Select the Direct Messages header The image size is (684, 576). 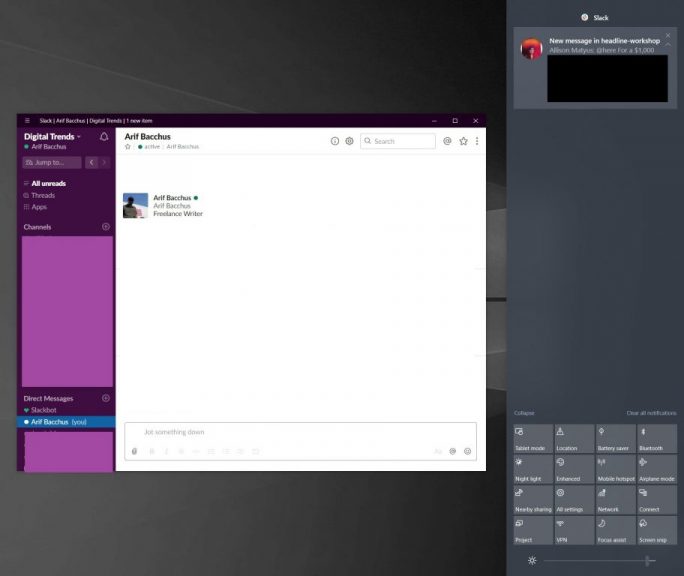tap(48, 398)
